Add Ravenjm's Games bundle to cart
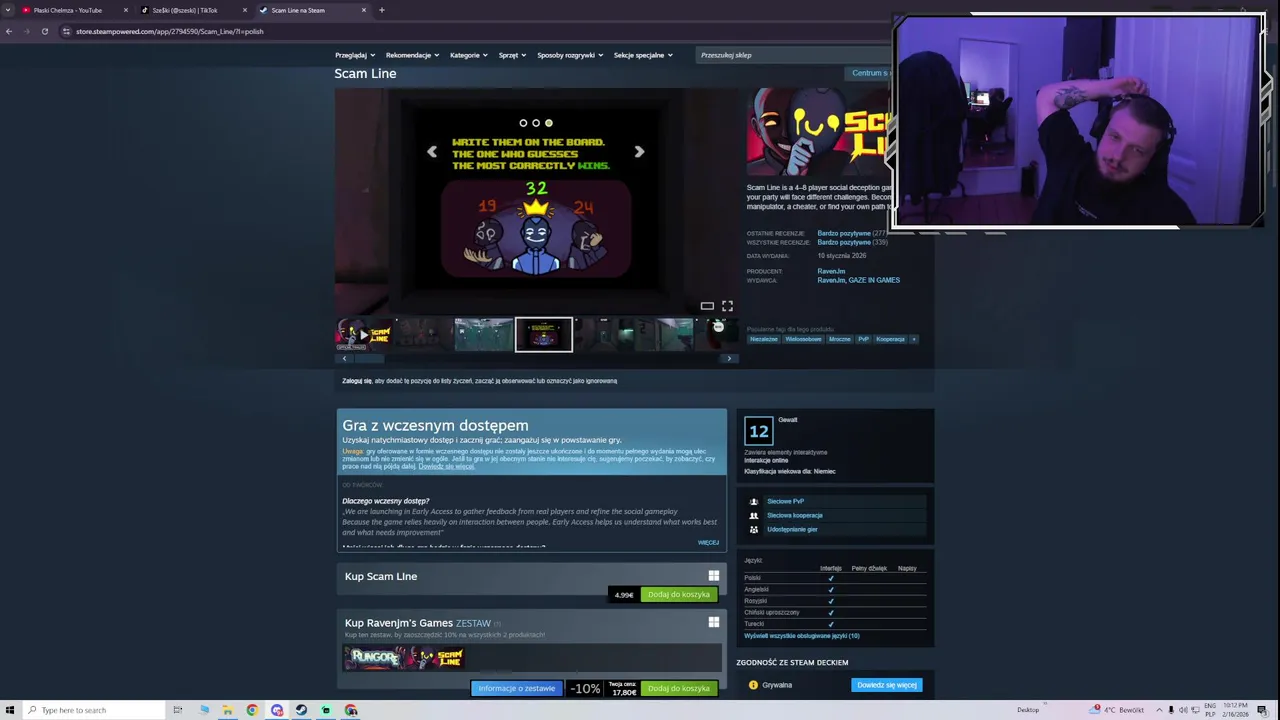This screenshot has width=1280, height=720. [678, 688]
